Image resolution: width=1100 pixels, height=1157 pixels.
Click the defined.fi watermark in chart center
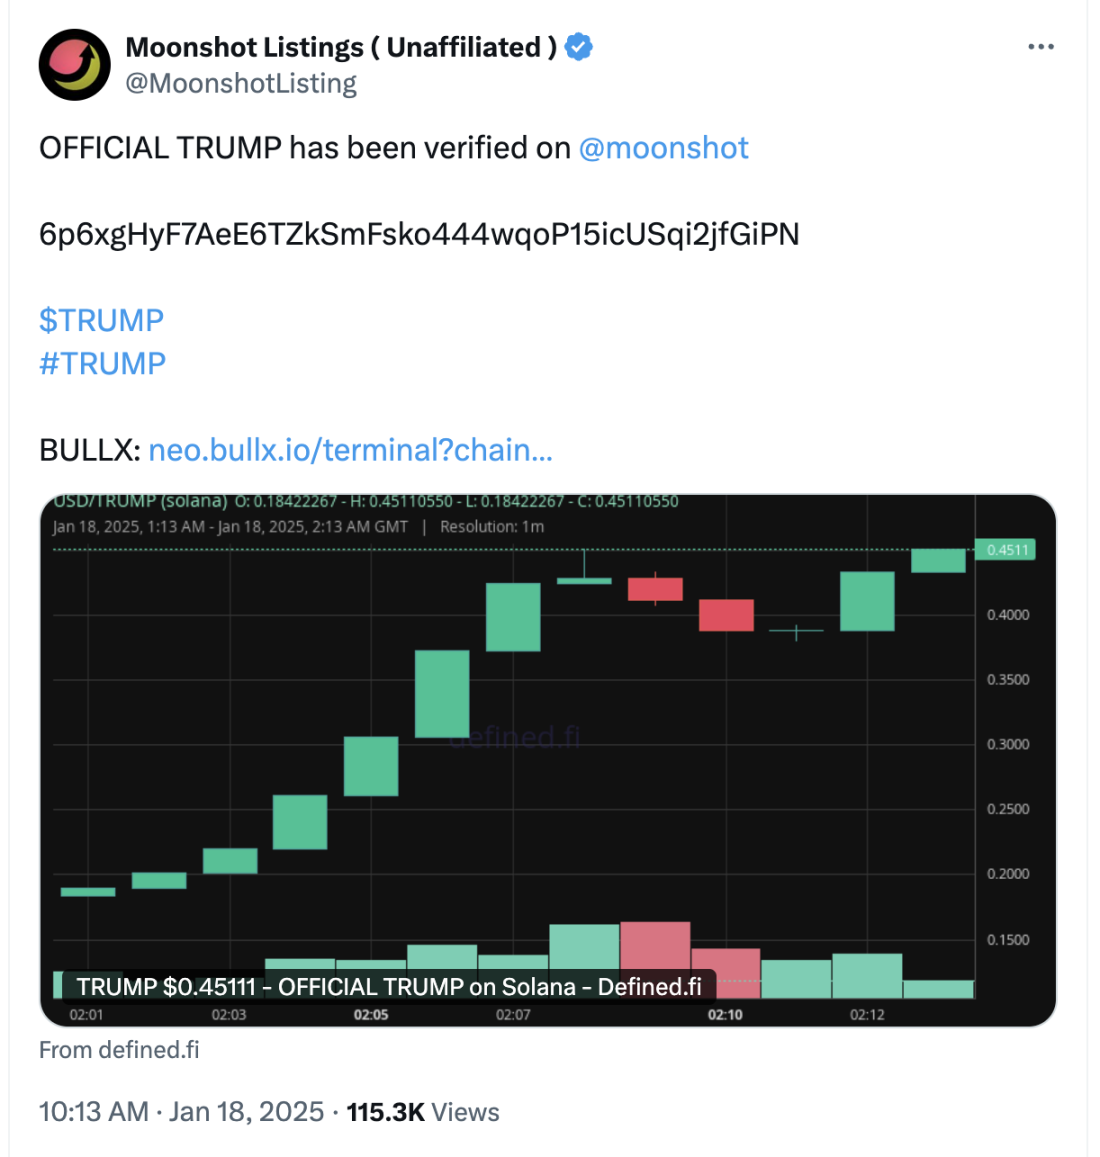(x=515, y=738)
